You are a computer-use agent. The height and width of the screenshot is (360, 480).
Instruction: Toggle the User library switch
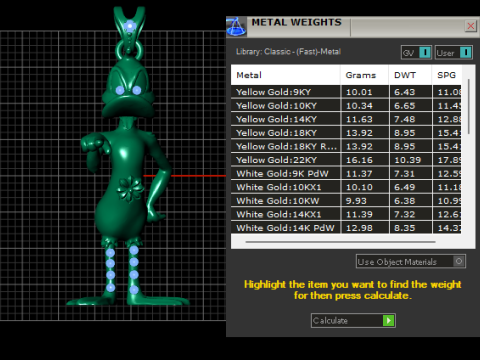pyautogui.click(x=454, y=52)
